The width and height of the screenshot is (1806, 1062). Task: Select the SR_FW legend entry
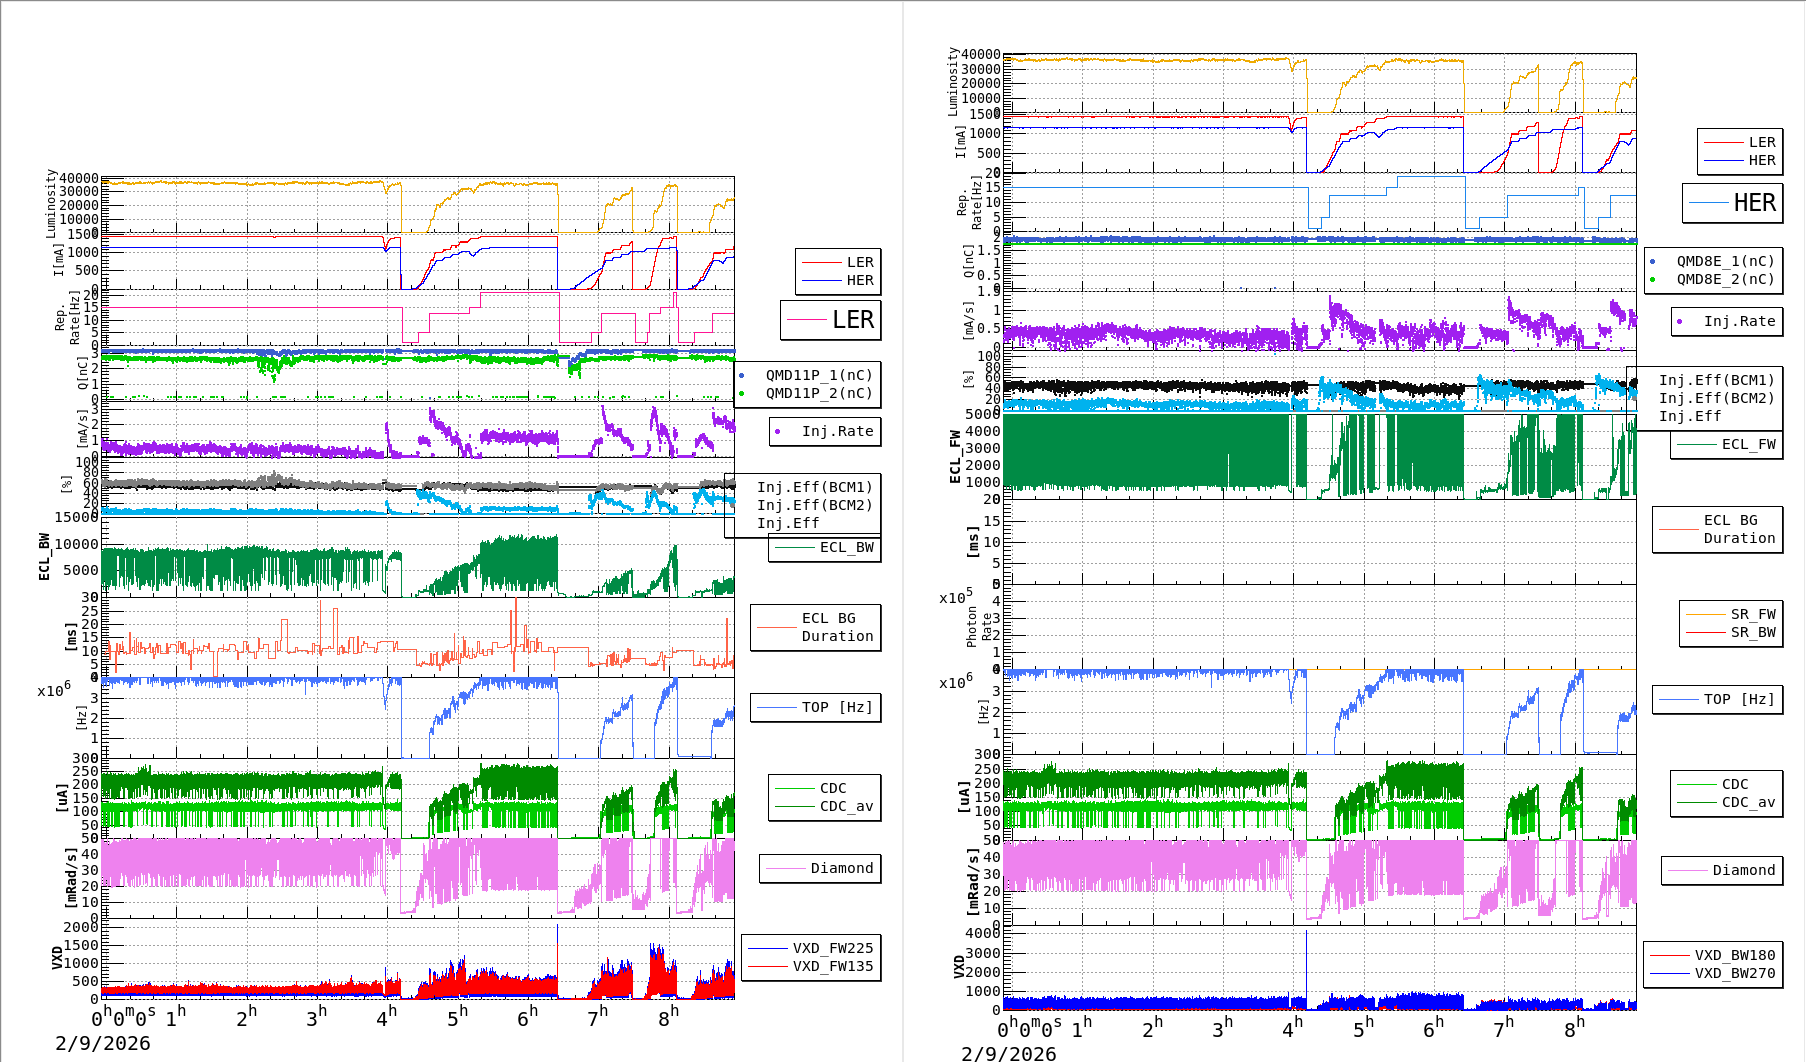(1752, 614)
